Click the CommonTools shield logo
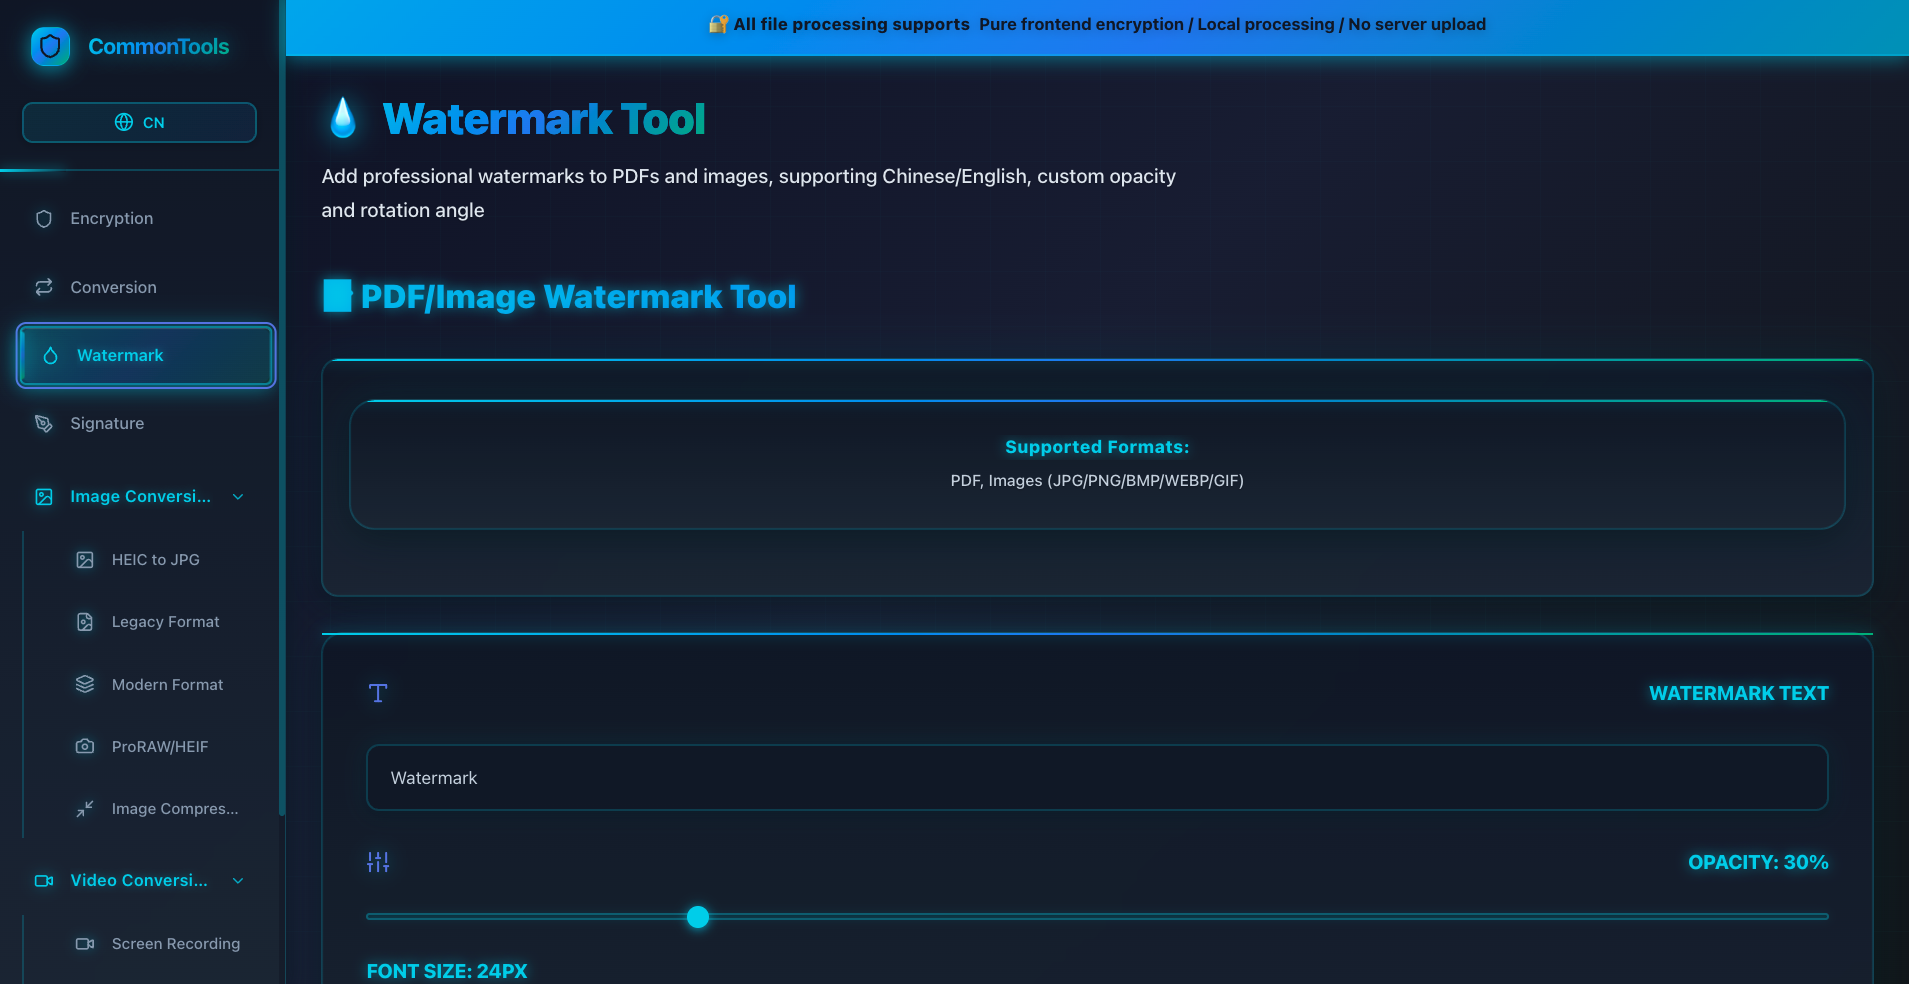 click(50, 46)
